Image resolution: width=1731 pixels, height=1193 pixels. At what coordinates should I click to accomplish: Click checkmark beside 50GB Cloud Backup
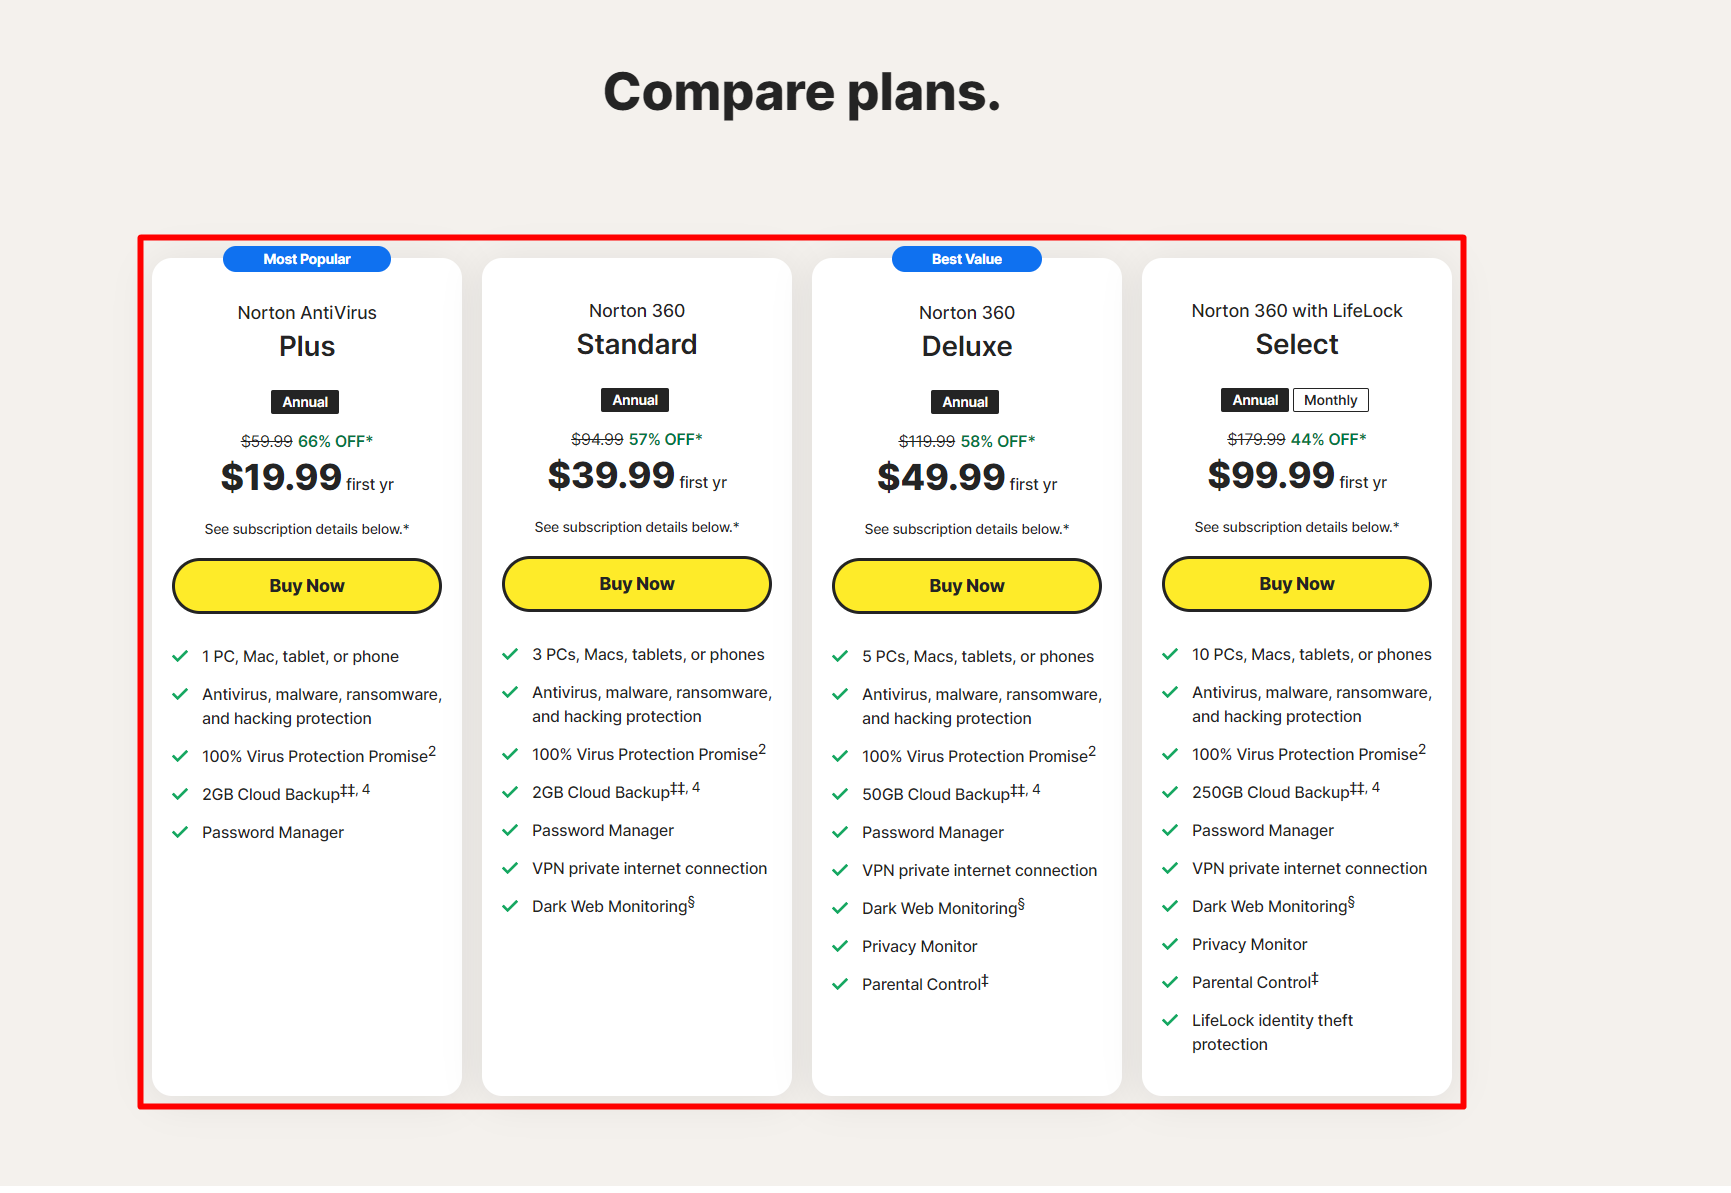[x=840, y=794]
